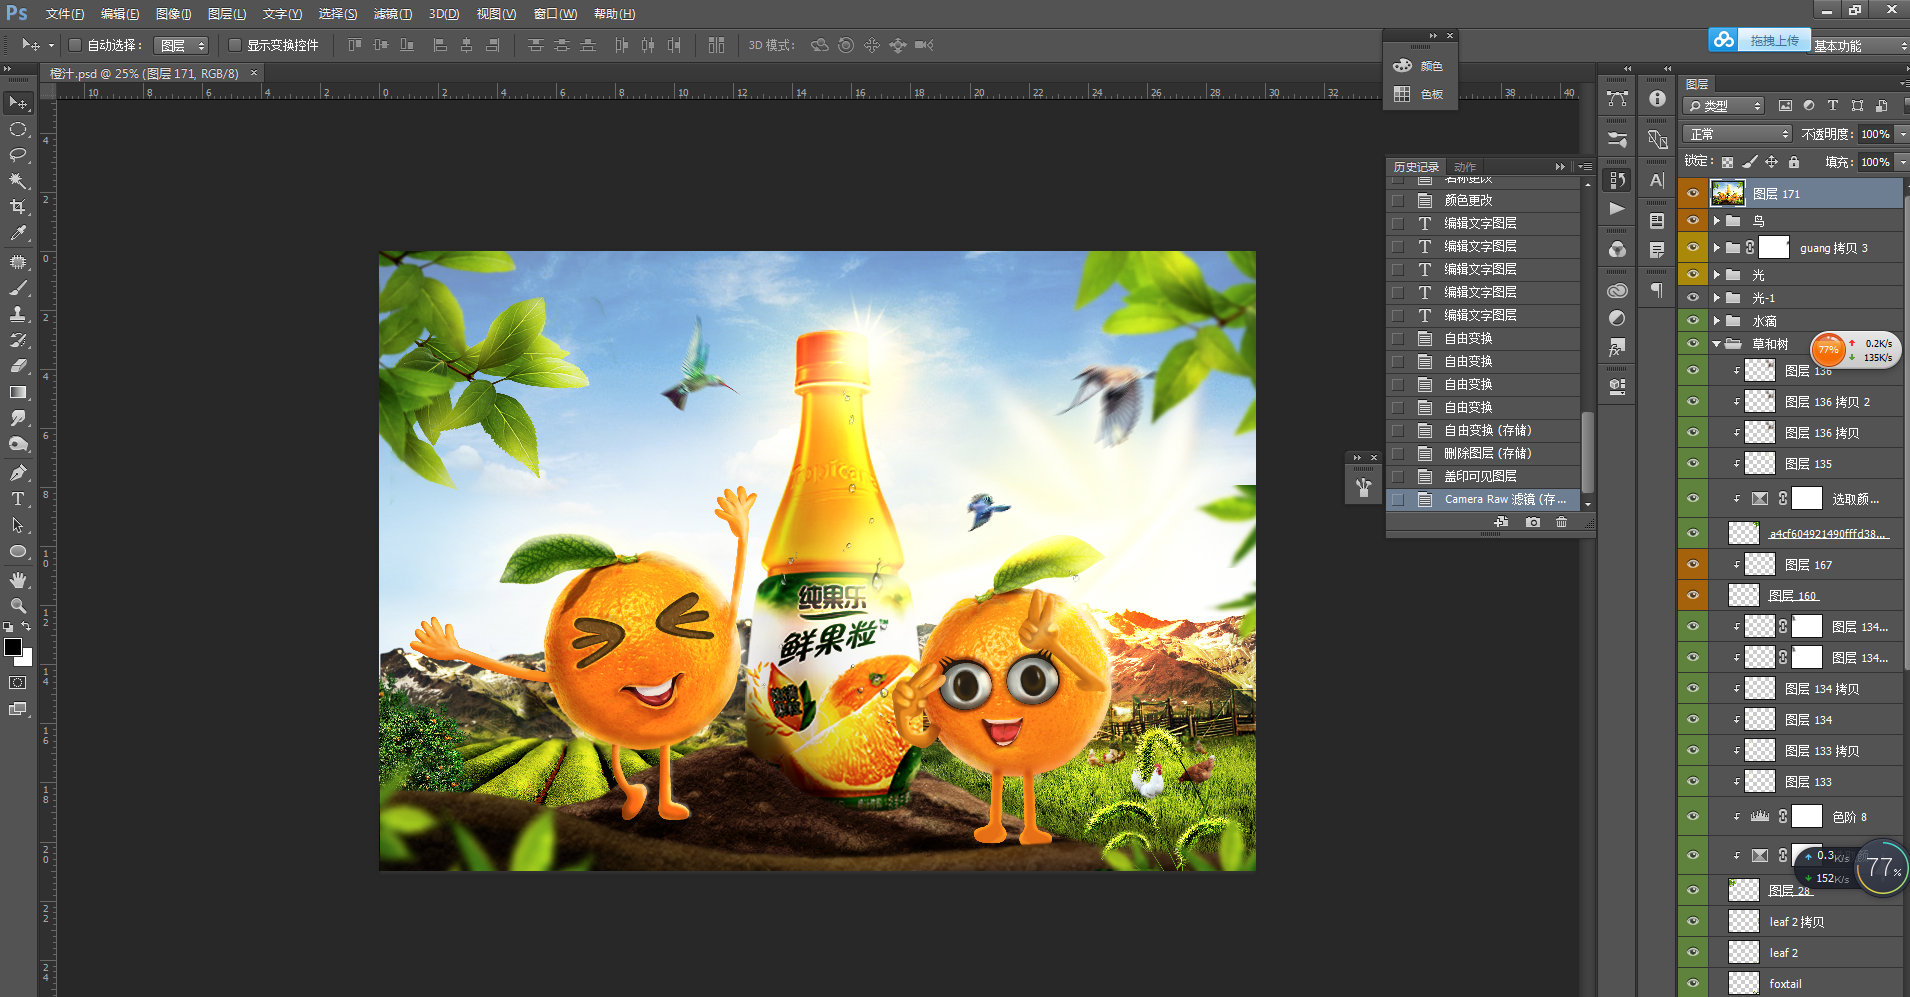Enable the 显示变换控件 checkbox

(235, 45)
